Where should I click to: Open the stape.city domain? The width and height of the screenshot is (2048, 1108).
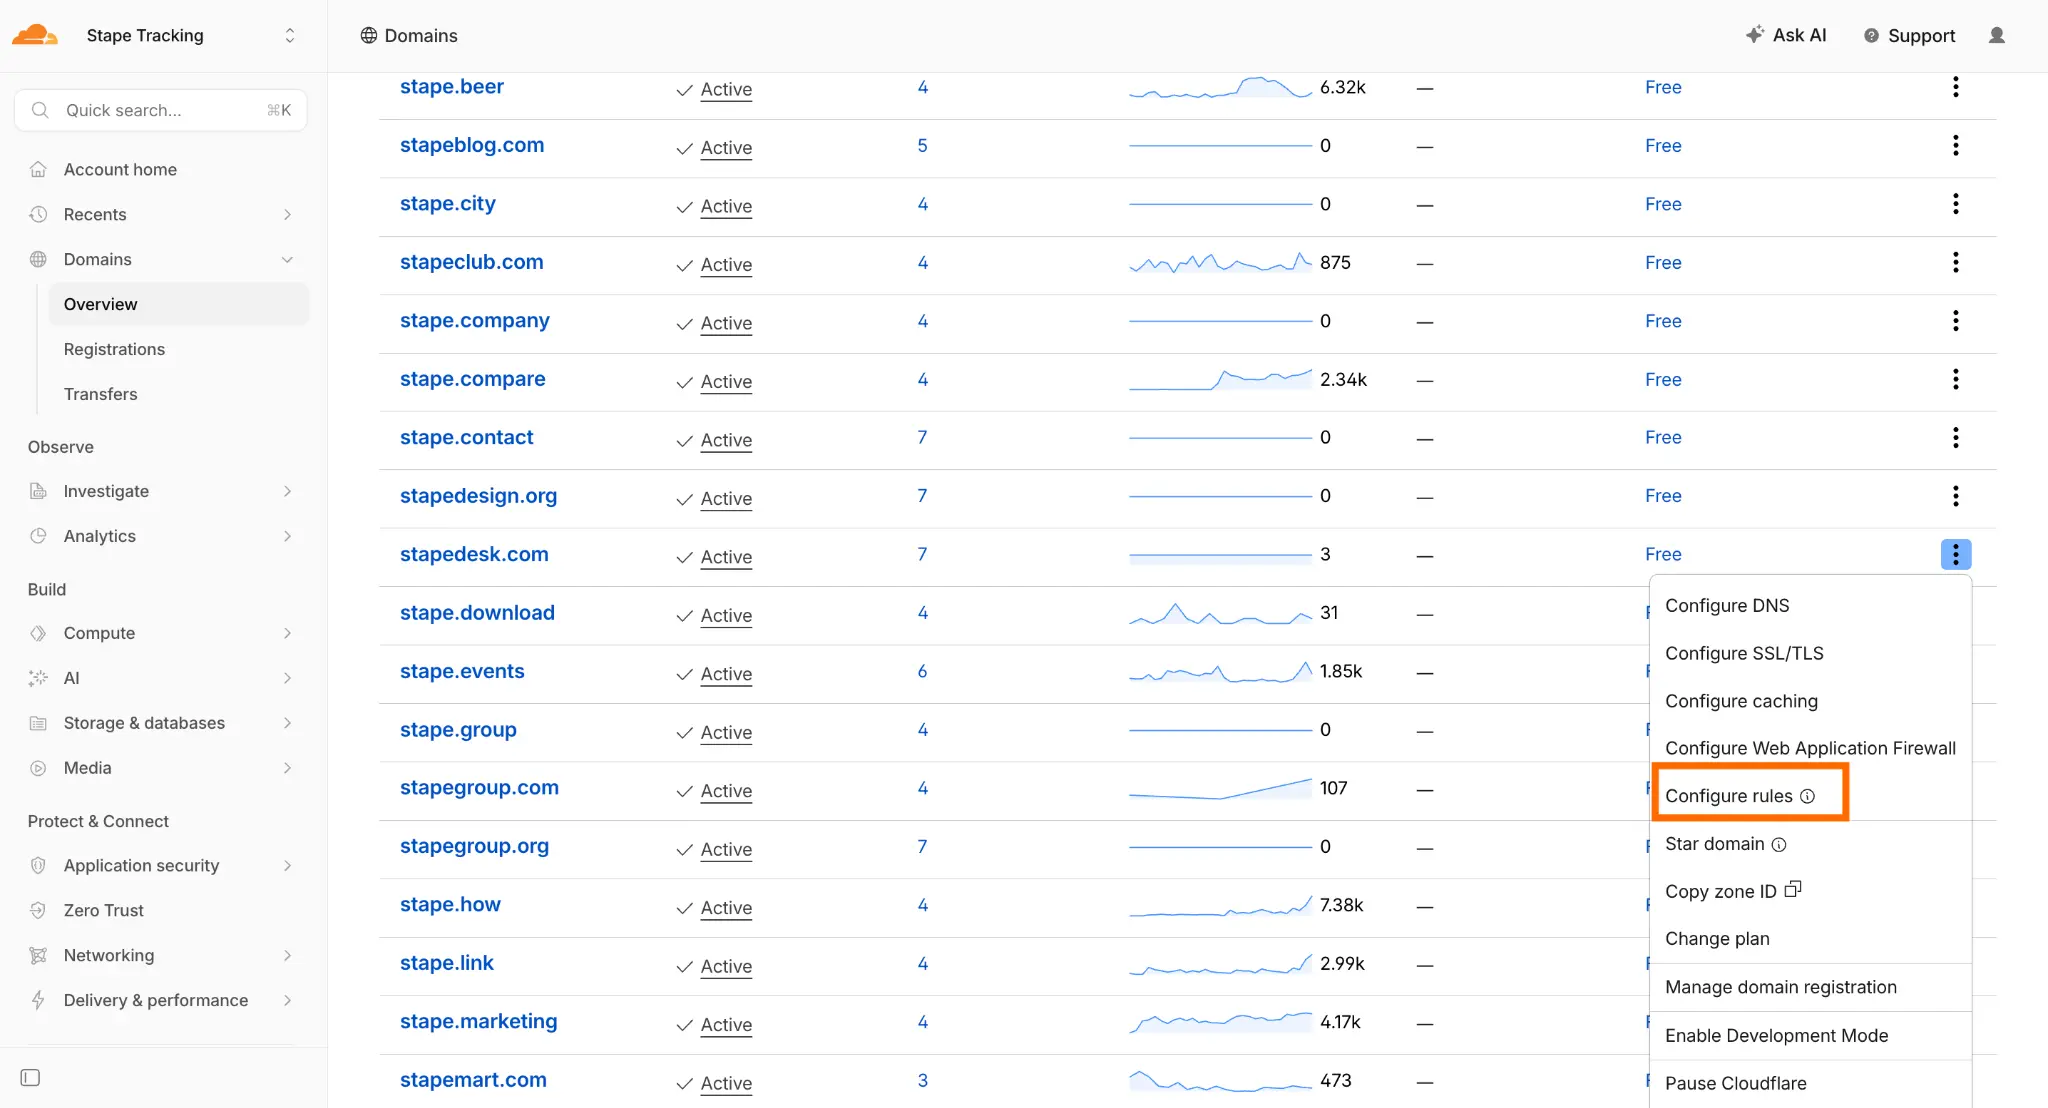(448, 204)
